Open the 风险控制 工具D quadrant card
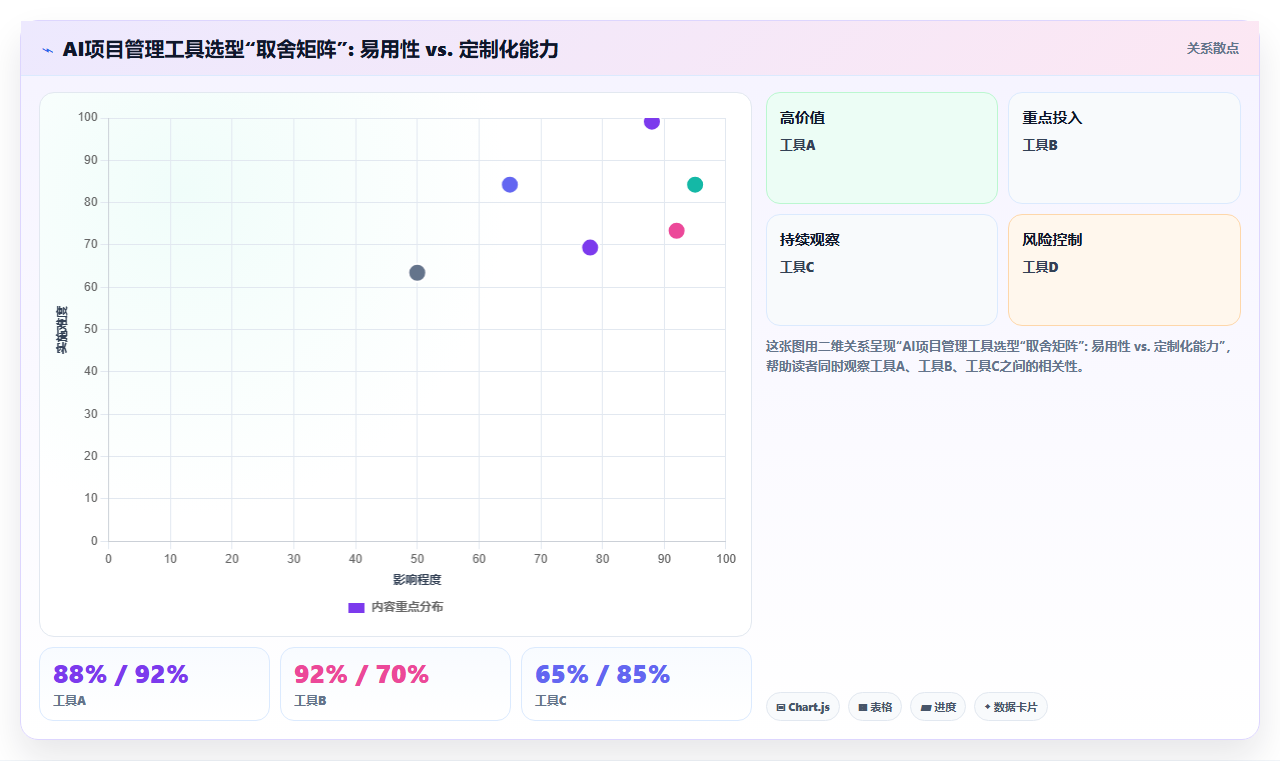1280x761 pixels. [1124, 270]
